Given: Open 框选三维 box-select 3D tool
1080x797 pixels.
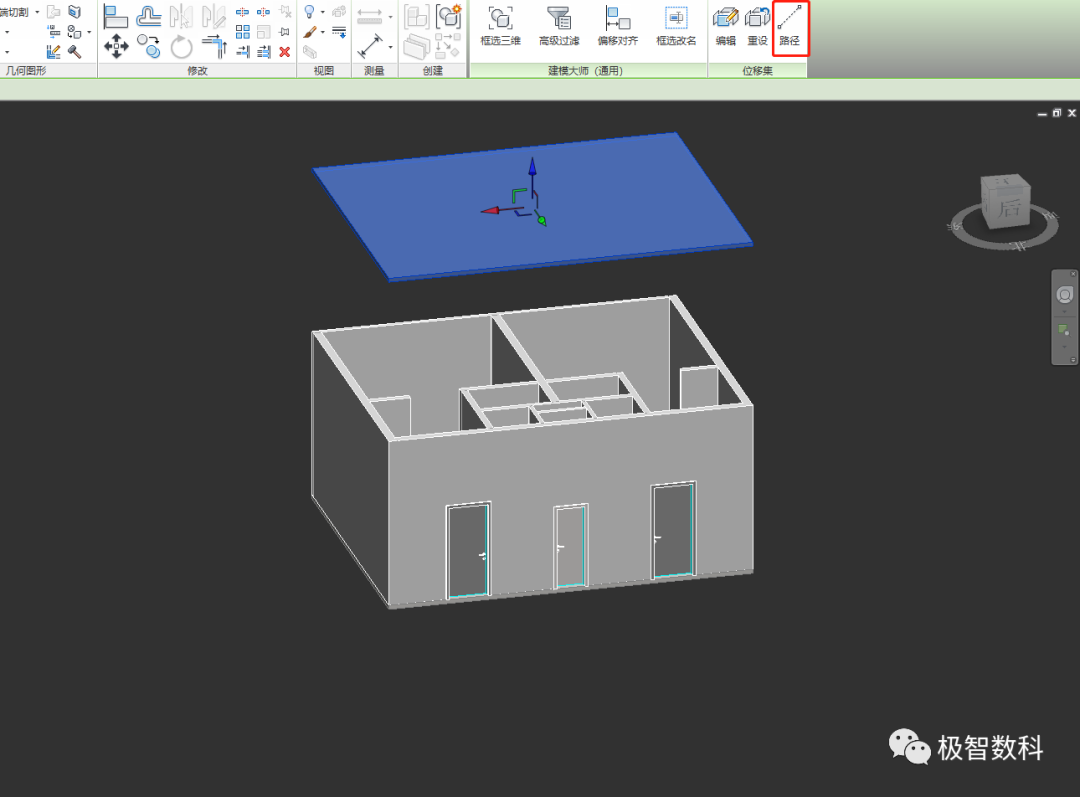Looking at the screenshot, I should pos(500,26).
